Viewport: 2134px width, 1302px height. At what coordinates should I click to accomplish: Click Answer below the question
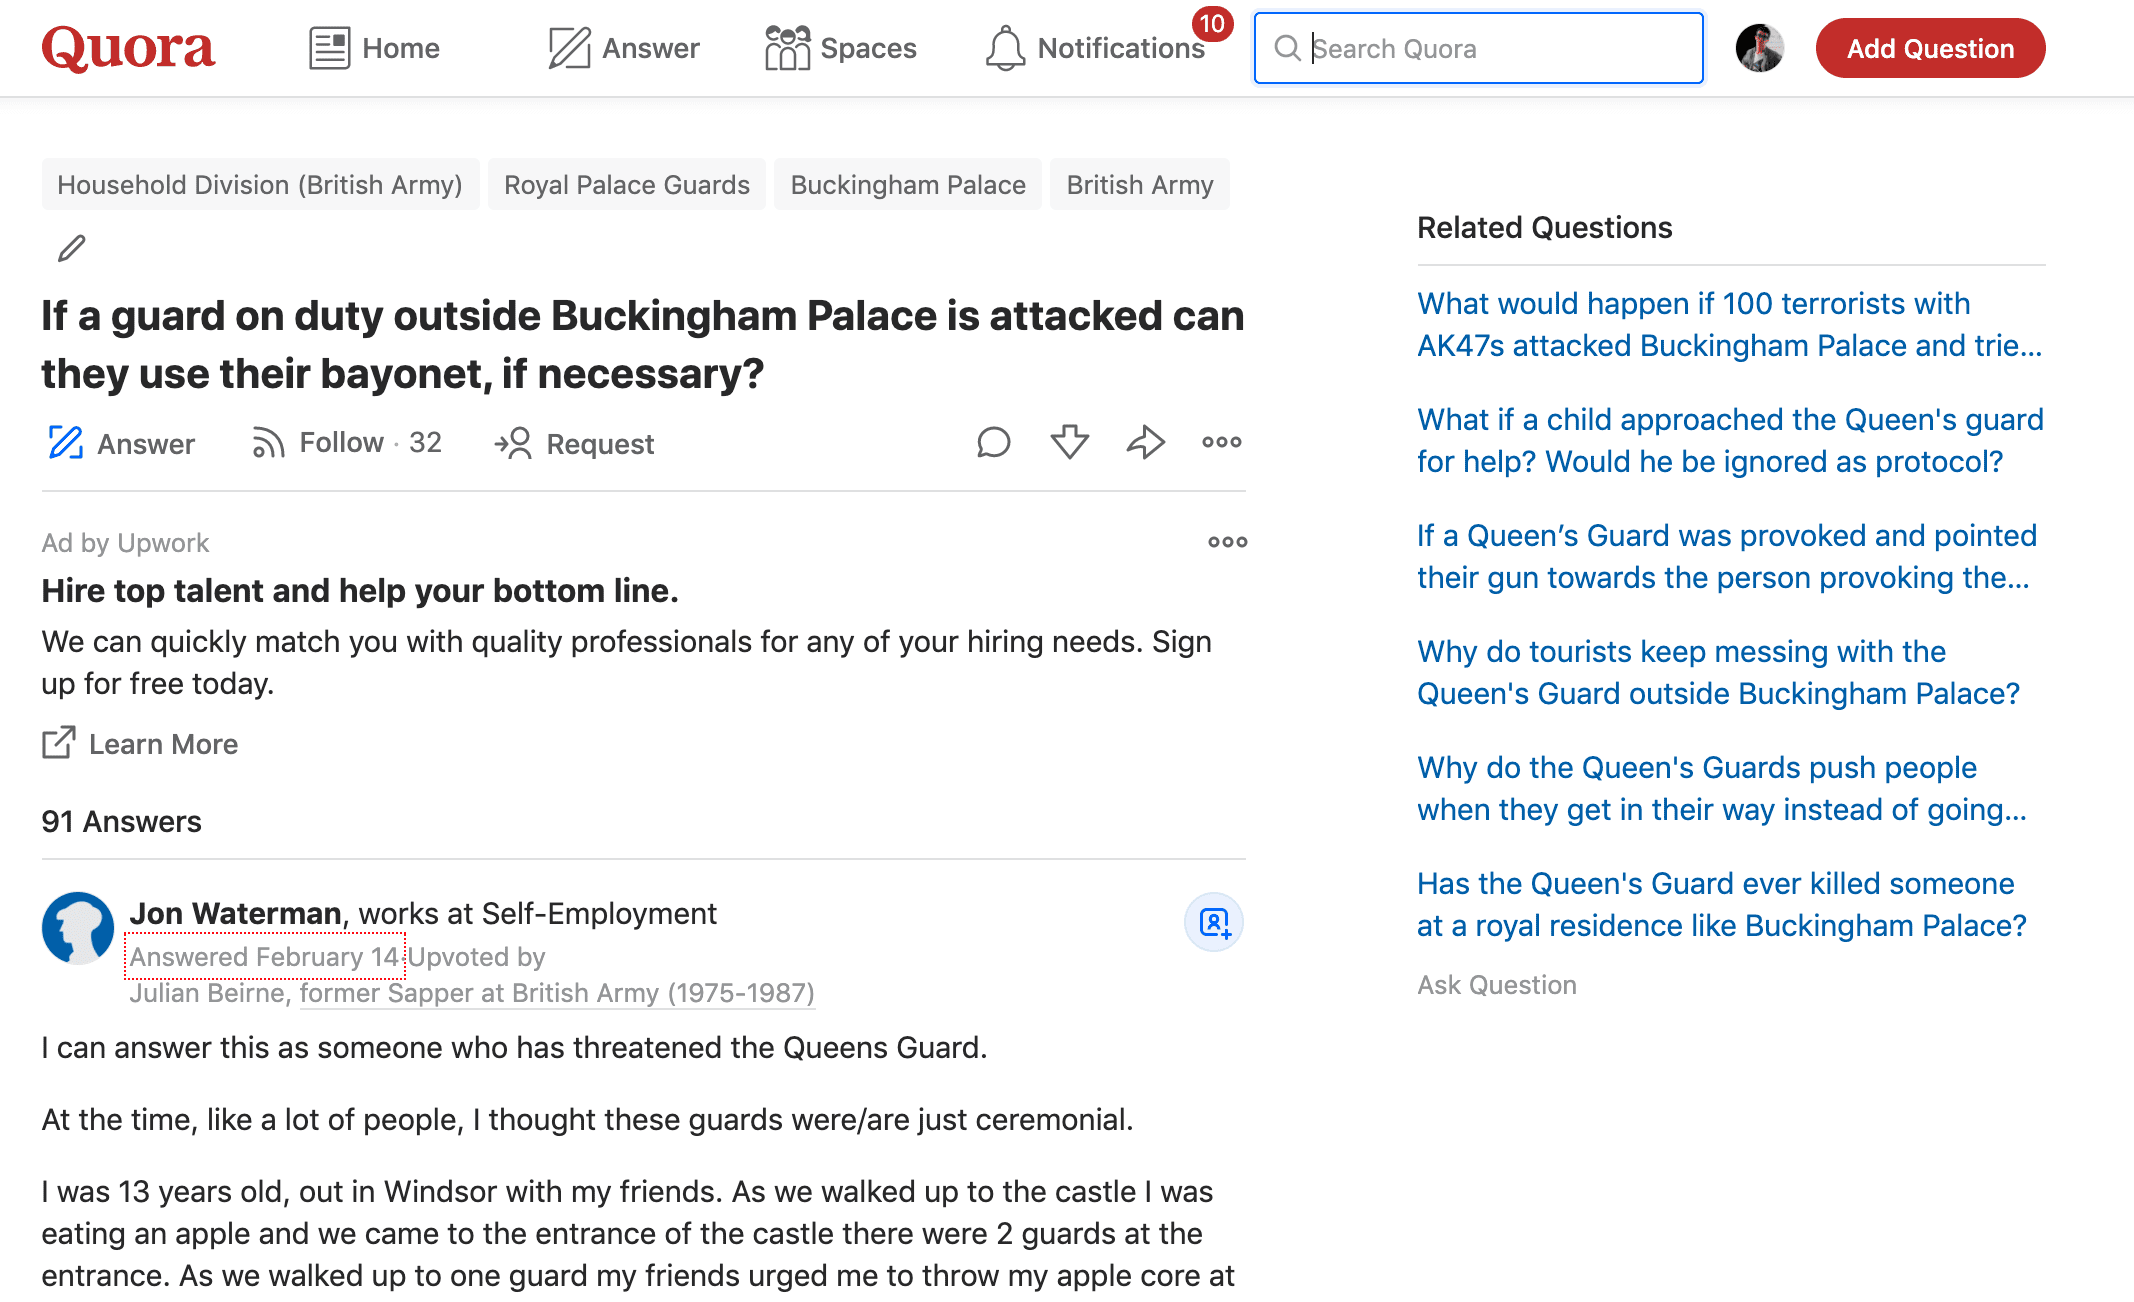(x=121, y=443)
